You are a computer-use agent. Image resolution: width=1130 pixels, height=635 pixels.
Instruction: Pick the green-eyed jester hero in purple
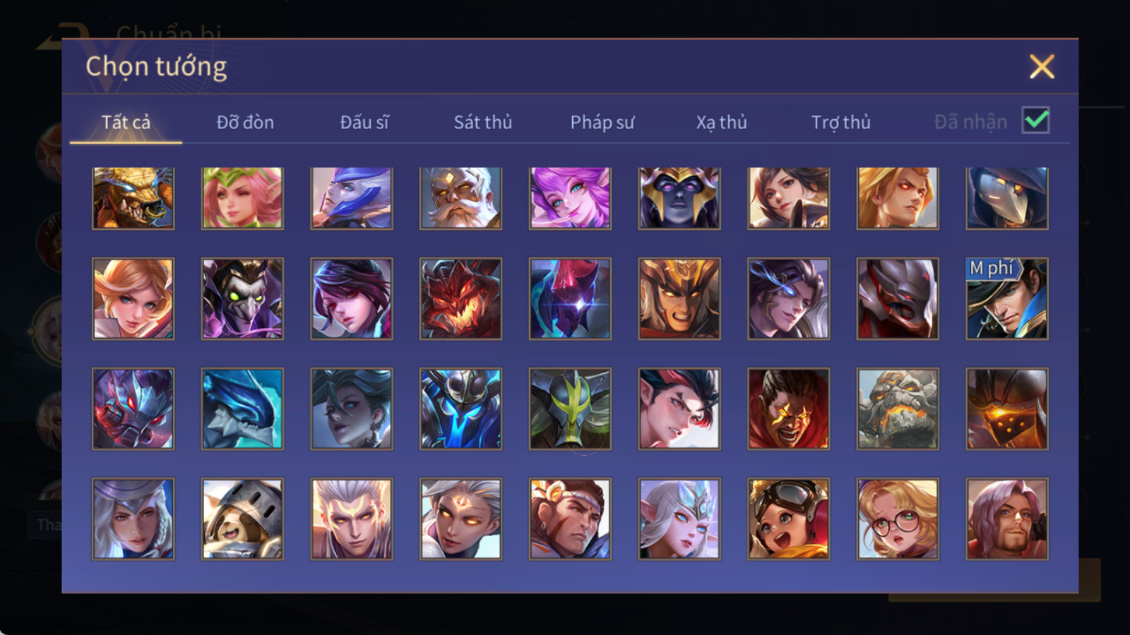pyautogui.click(x=242, y=298)
